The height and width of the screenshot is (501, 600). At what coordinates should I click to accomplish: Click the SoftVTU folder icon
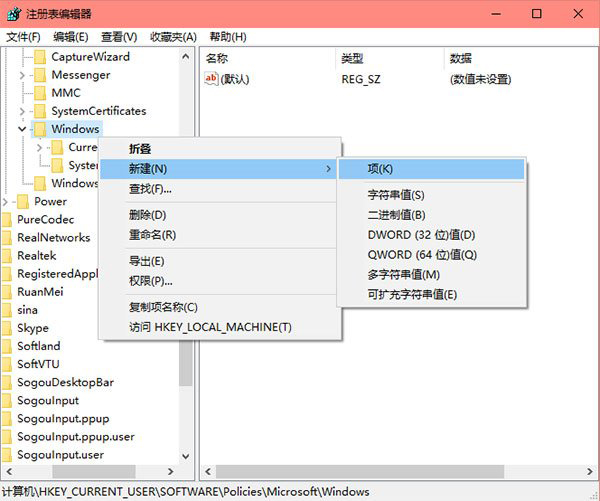[7, 364]
